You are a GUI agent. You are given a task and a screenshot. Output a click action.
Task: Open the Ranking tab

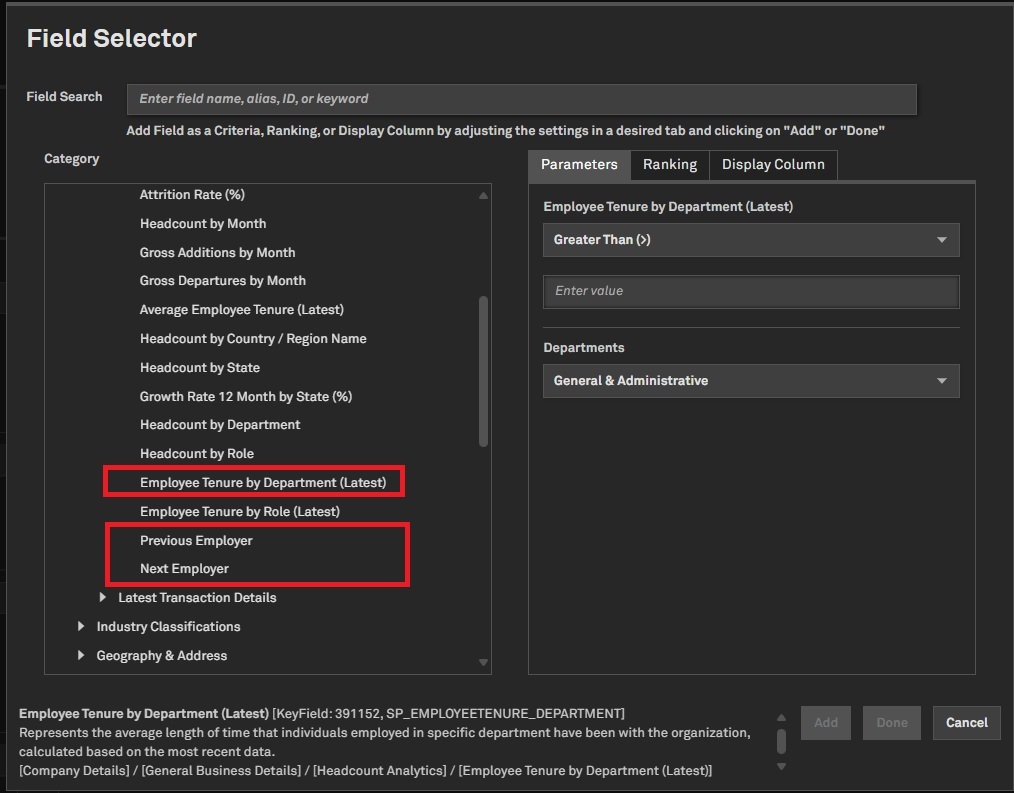(670, 165)
